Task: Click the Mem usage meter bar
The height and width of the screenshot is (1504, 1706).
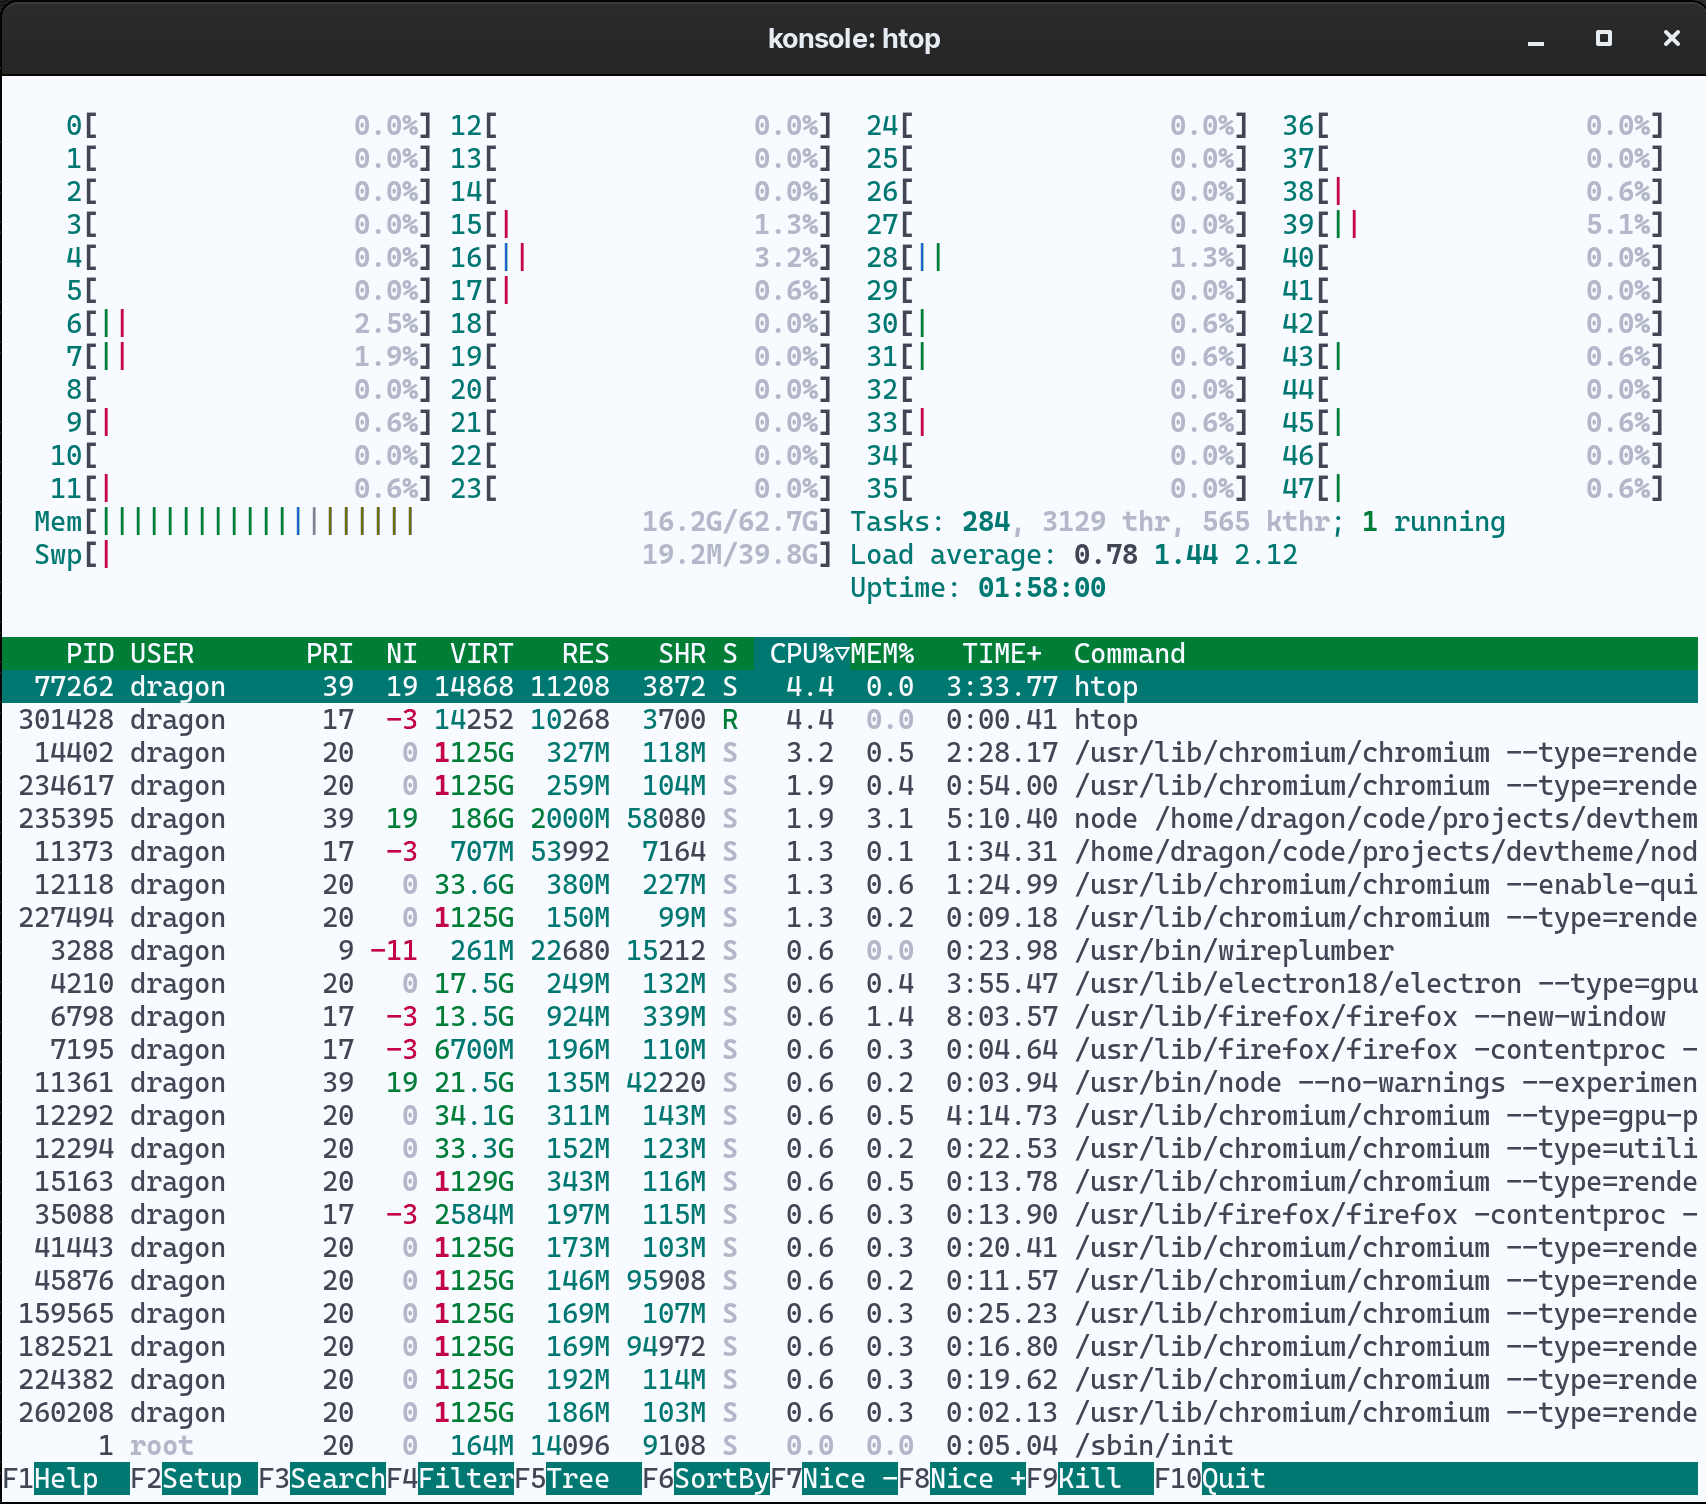Action: coord(433,522)
